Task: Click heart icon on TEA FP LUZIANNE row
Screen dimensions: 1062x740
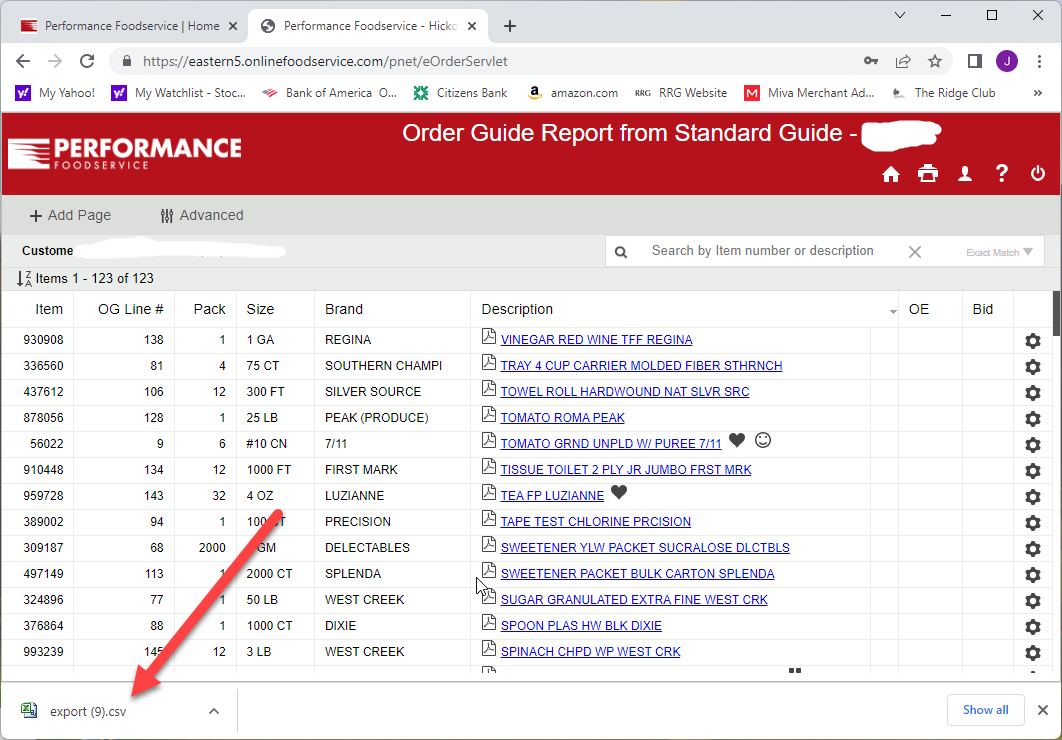Action: (619, 492)
